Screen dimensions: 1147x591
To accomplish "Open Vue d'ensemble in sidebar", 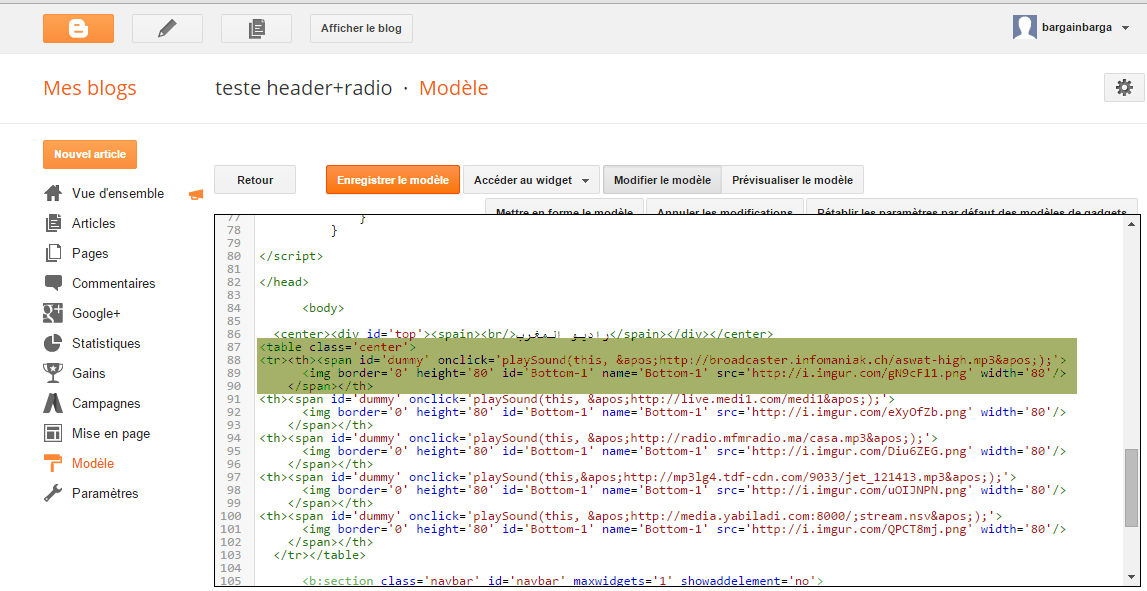I will 118,194.
